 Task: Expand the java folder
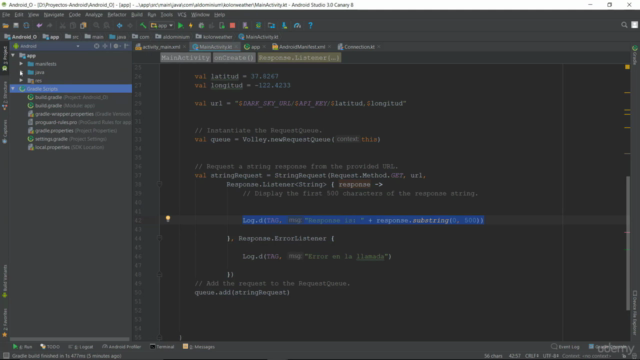pos(21,72)
